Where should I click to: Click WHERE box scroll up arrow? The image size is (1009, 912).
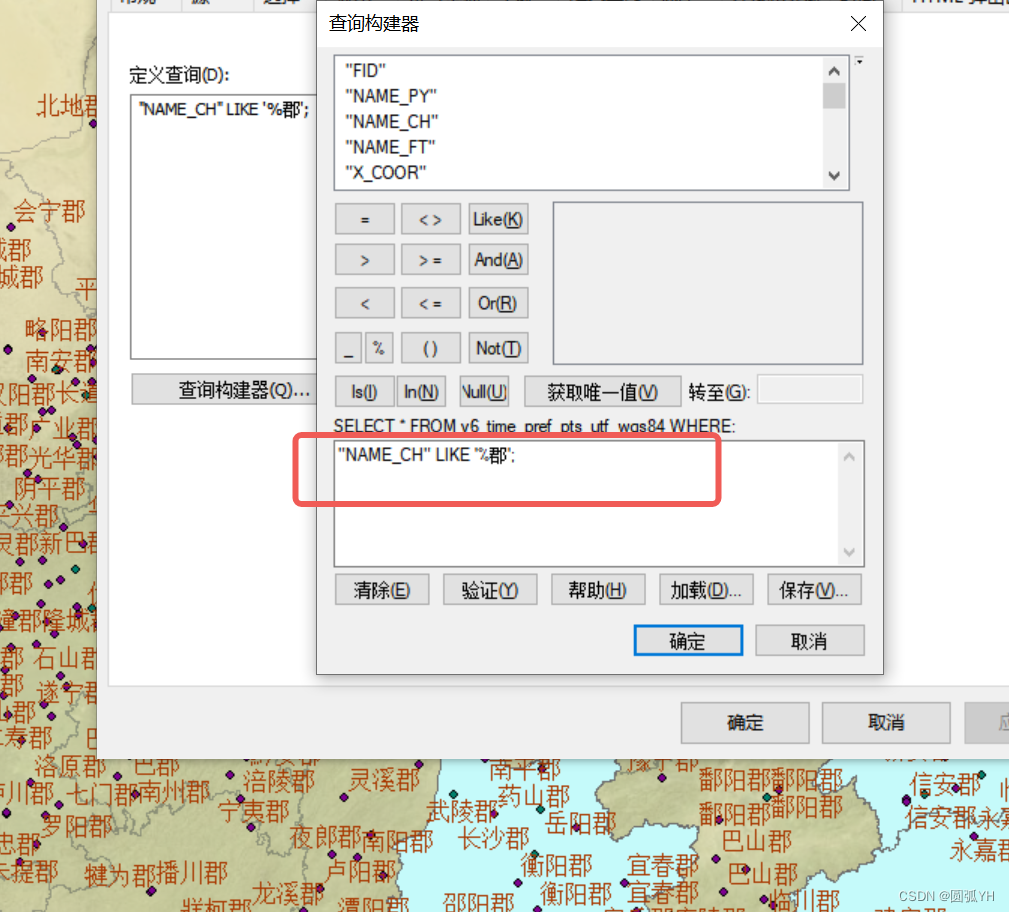(x=849, y=457)
